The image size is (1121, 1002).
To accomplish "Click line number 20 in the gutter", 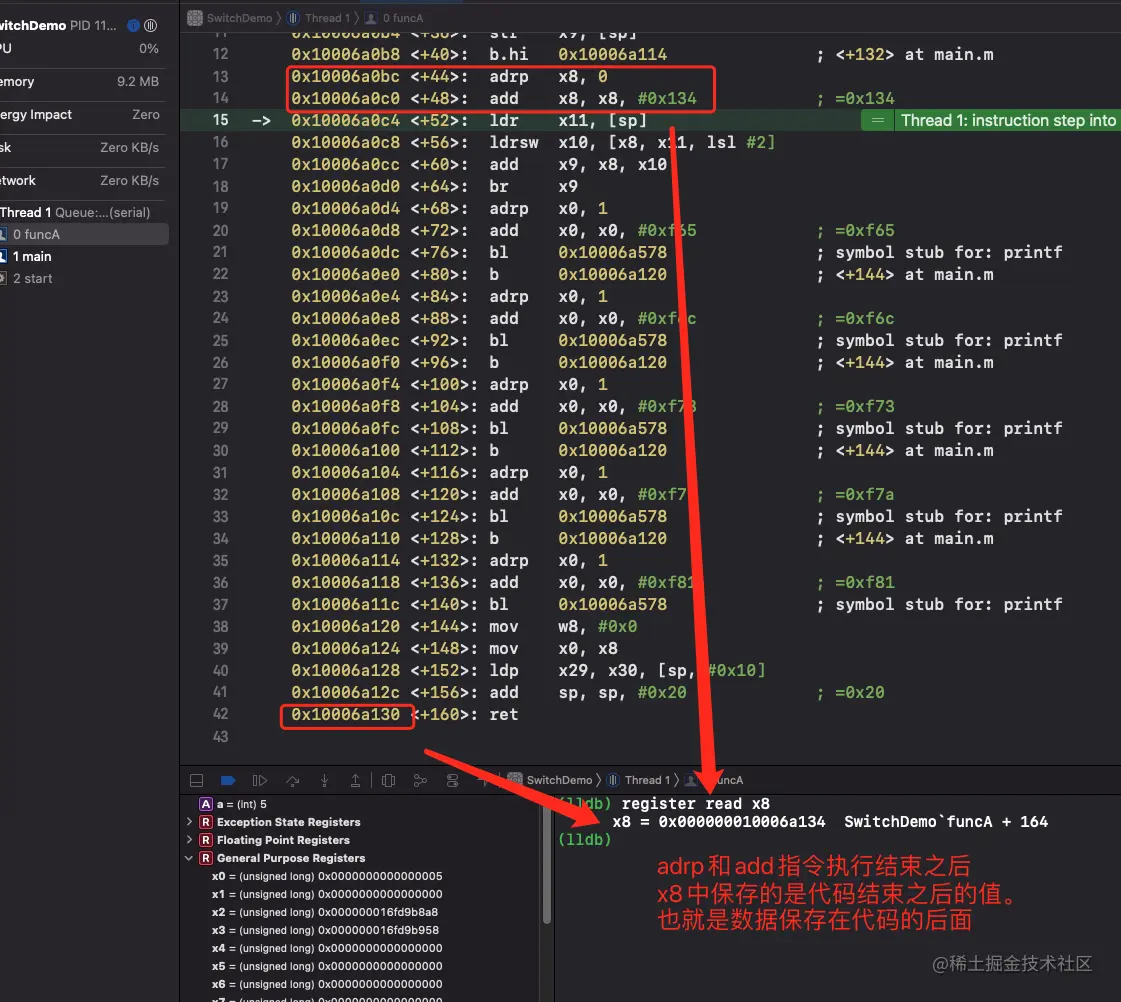I will (220, 231).
